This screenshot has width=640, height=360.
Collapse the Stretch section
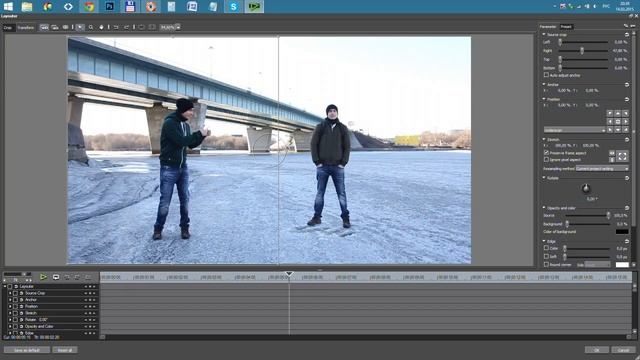tap(544, 140)
